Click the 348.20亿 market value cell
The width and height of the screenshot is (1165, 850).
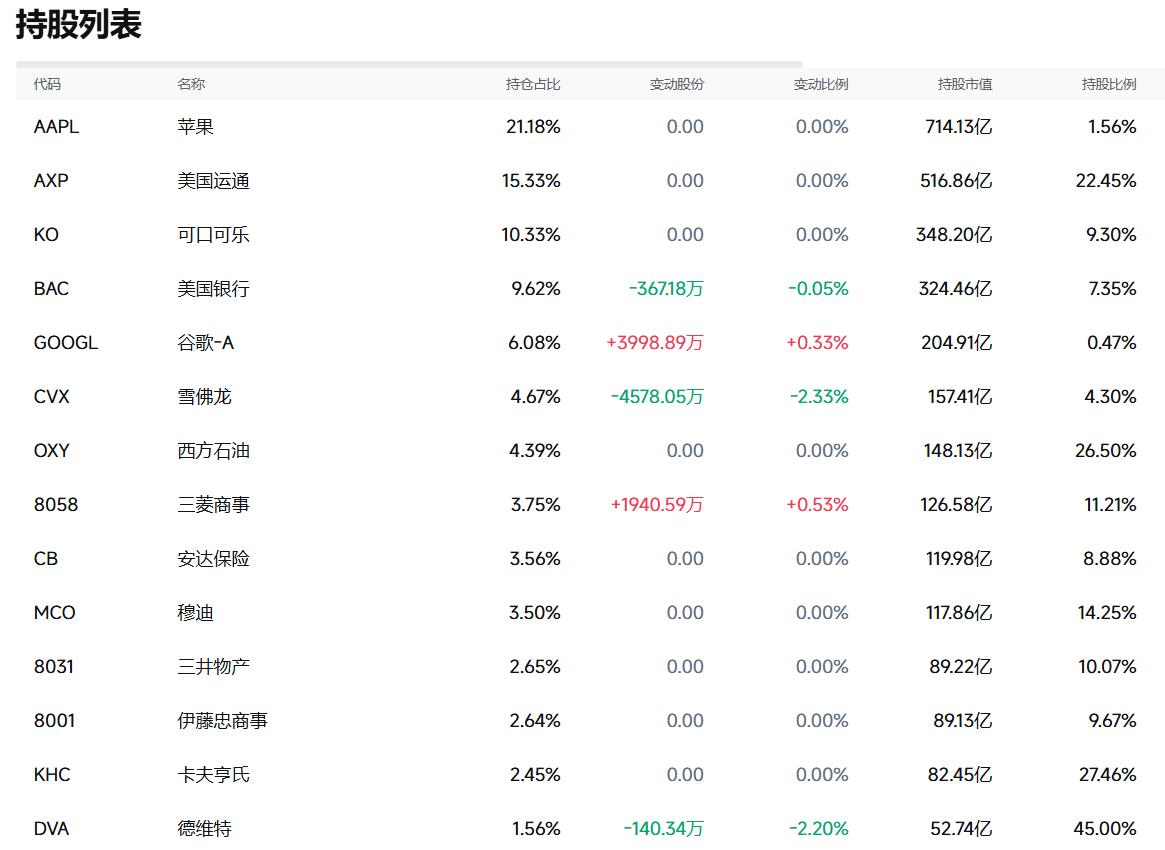pos(954,235)
